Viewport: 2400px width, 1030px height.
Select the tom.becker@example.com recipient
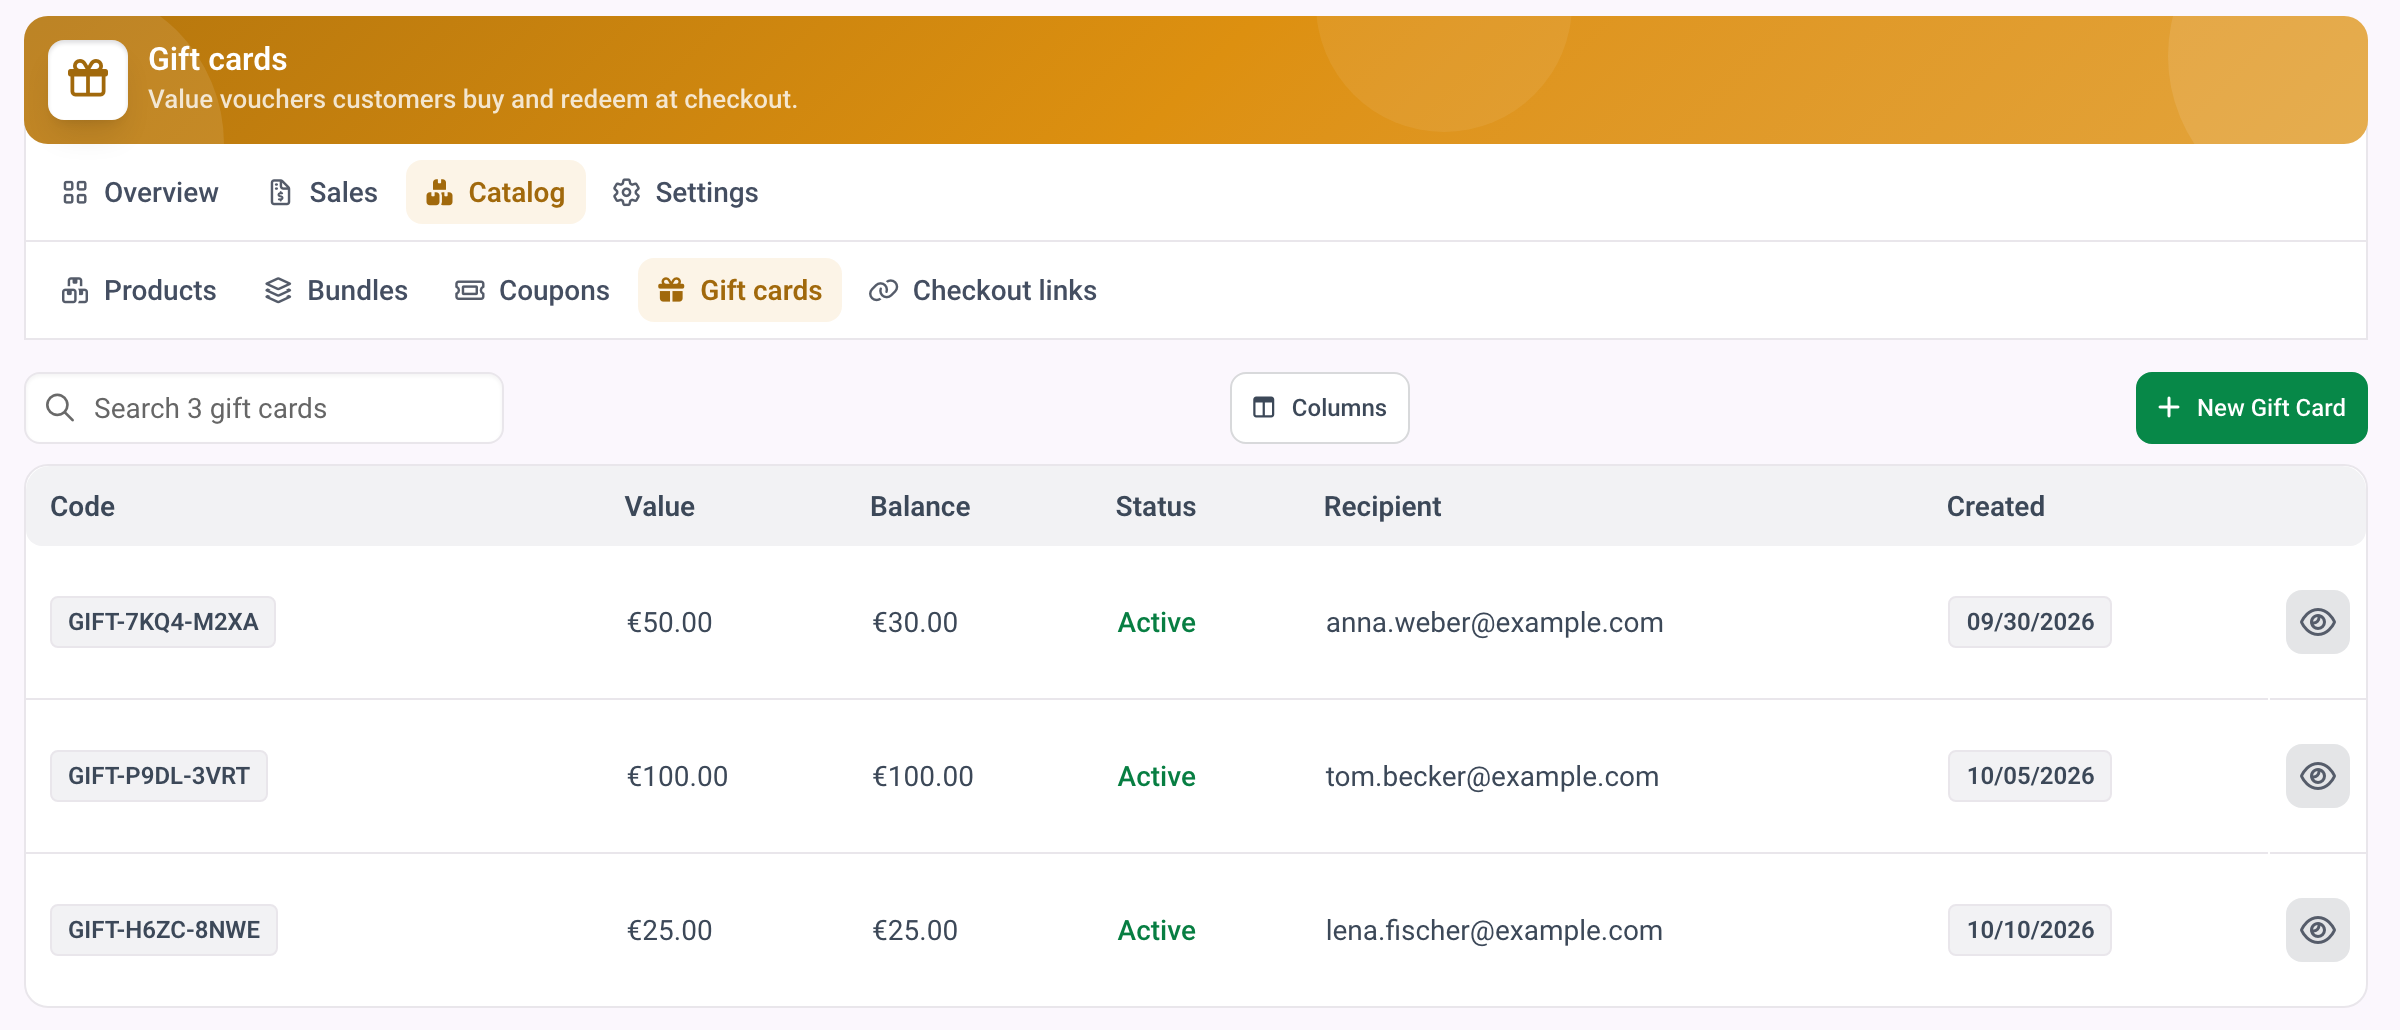click(x=1492, y=776)
